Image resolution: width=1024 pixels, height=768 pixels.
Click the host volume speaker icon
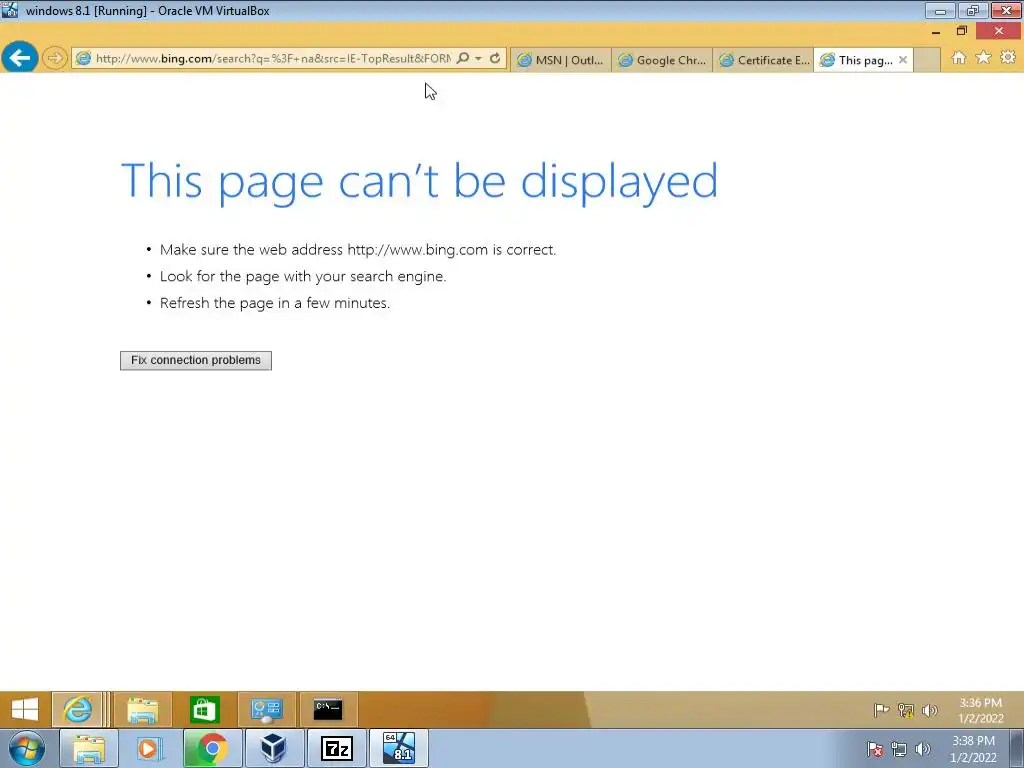(x=923, y=749)
